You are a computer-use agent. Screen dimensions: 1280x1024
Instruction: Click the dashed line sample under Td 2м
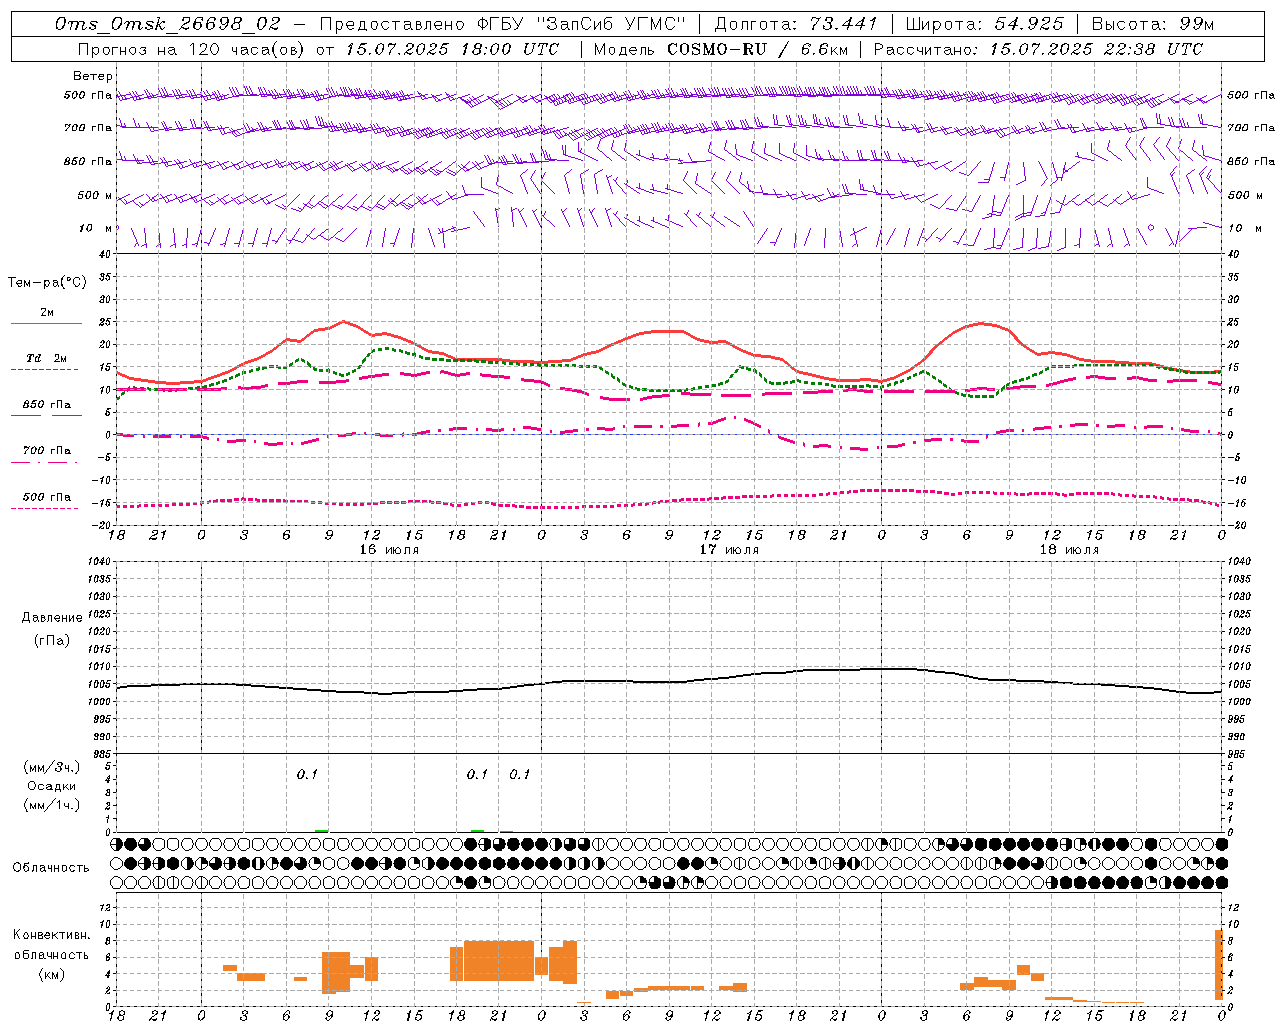click(44, 370)
